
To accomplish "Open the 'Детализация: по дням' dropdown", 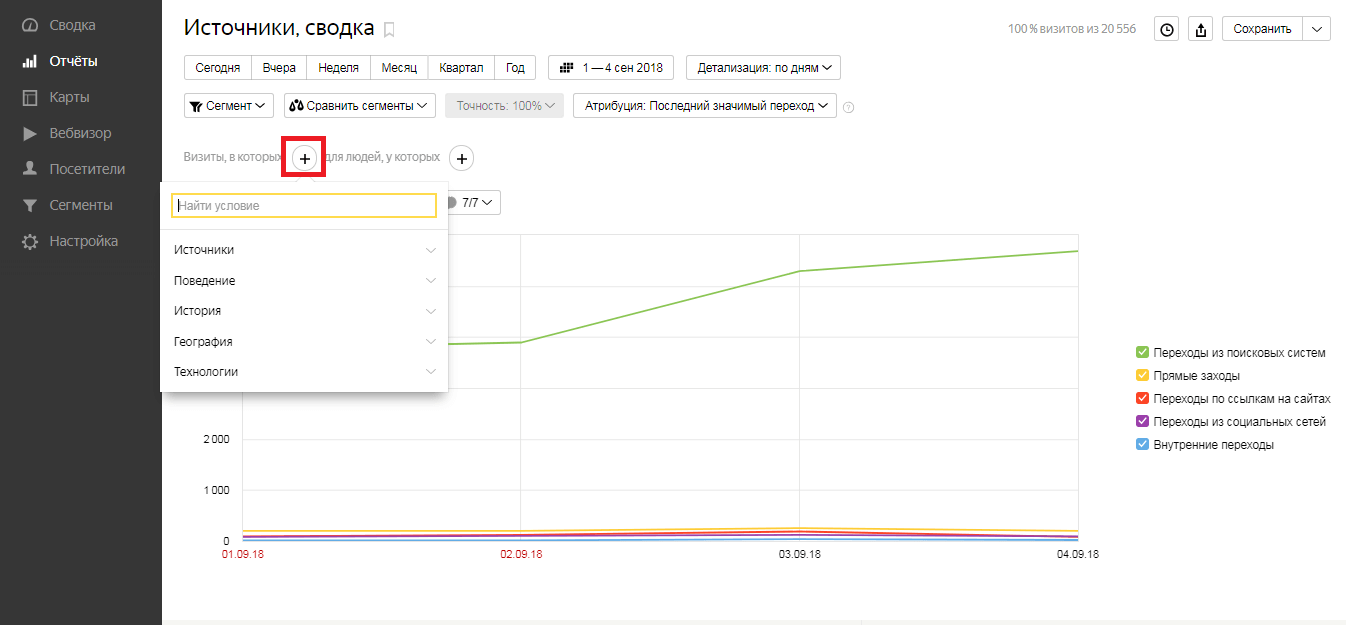I will [x=763, y=68].
